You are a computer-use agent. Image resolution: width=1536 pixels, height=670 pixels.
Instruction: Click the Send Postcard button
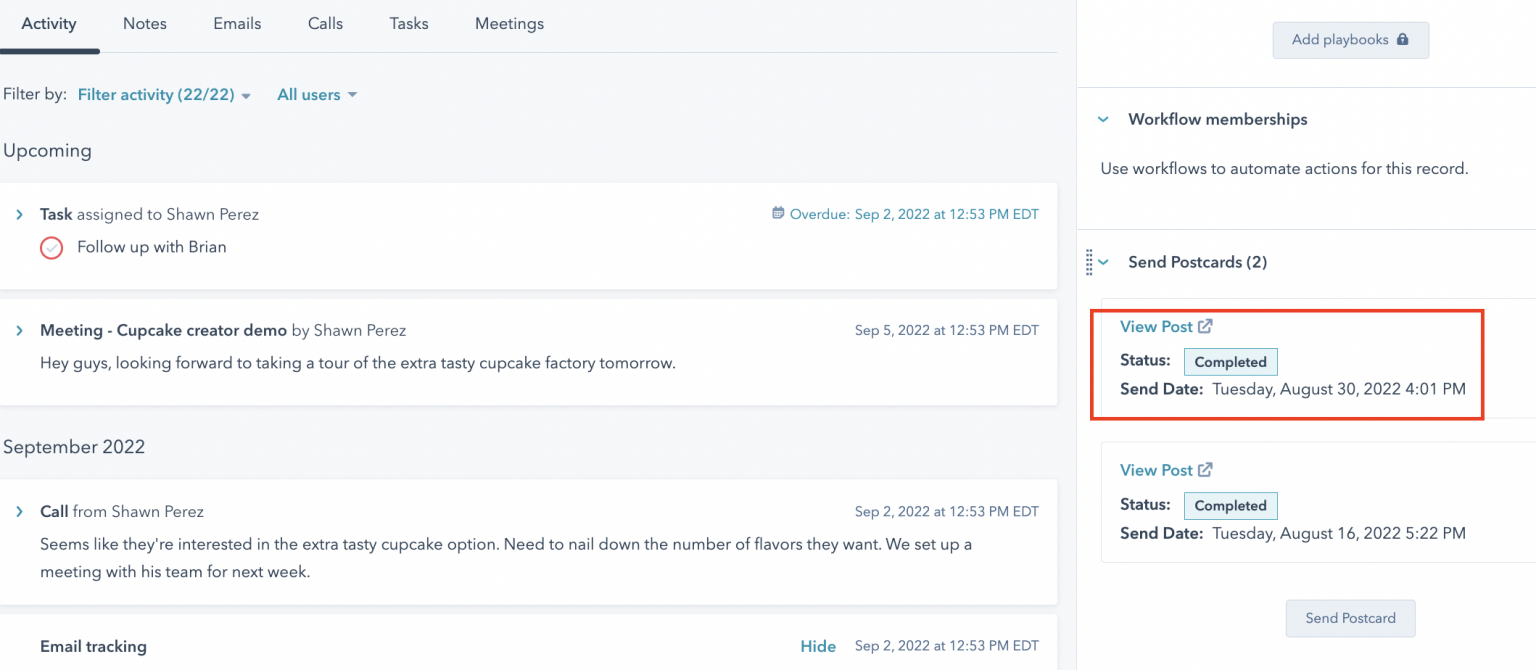click(x=1350, y=618)
